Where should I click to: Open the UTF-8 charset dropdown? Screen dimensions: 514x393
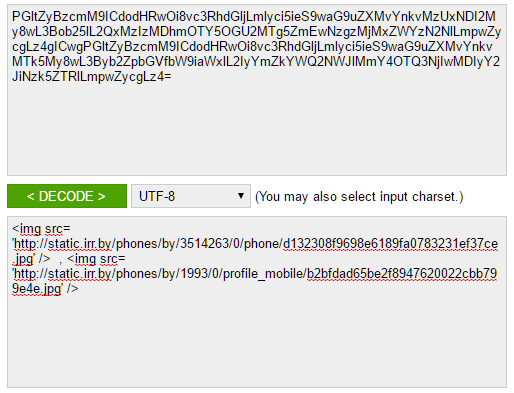tap(191, 196)
